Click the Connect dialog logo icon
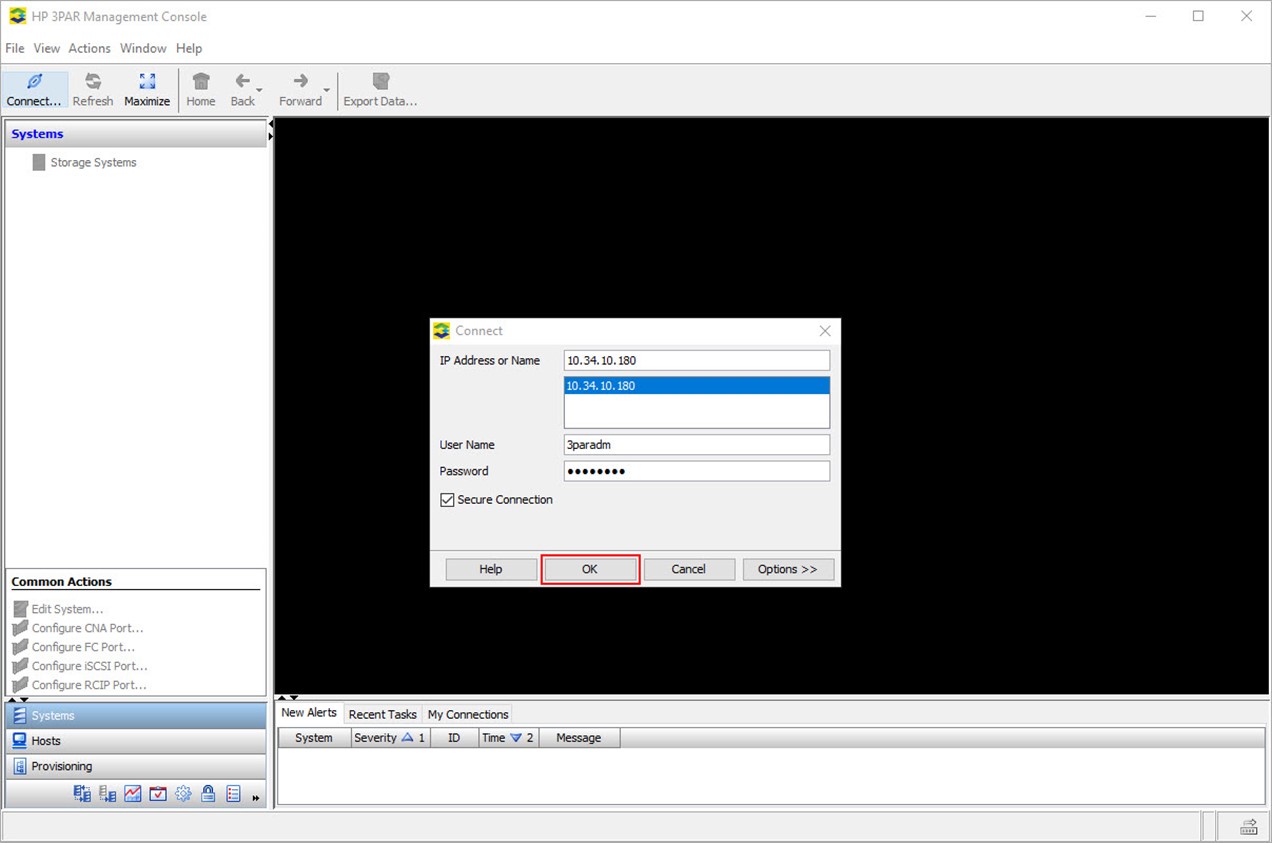Image resolution: width=1272 pixels, height=843 pixels. (x=442, y=331)
